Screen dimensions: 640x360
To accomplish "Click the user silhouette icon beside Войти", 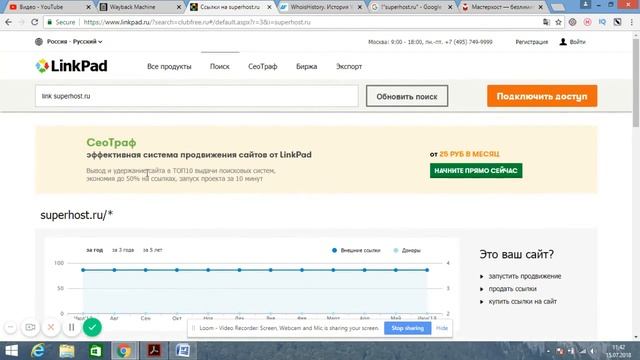I will click(563, 42).
